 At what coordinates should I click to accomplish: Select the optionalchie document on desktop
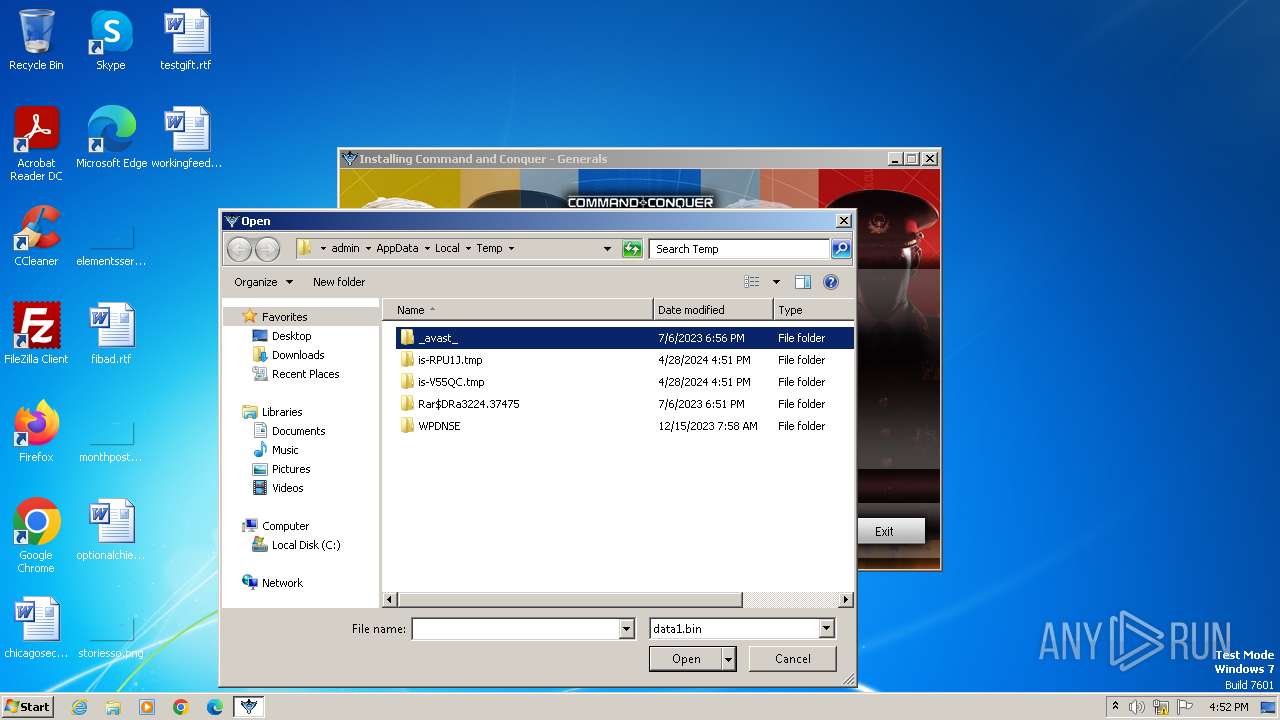(111, 530)
